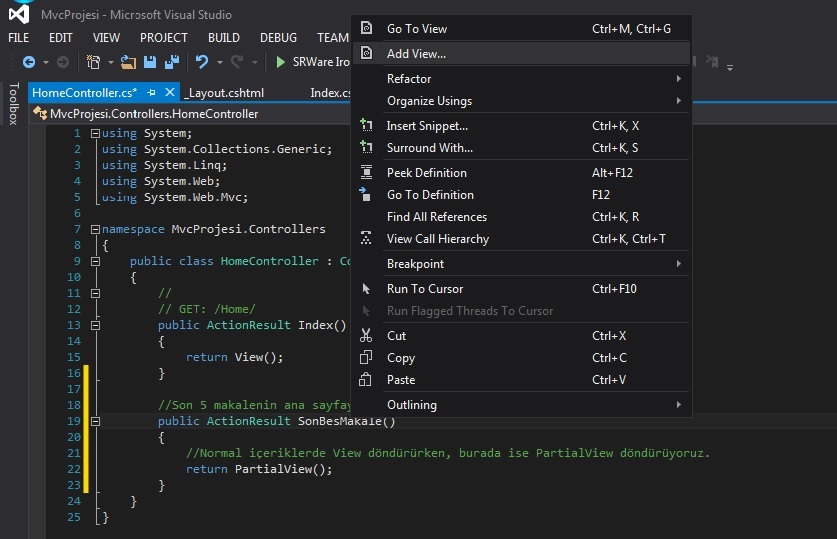Choose Add View from context menu
Screen dimensions: 837x539
click(416, 54)
